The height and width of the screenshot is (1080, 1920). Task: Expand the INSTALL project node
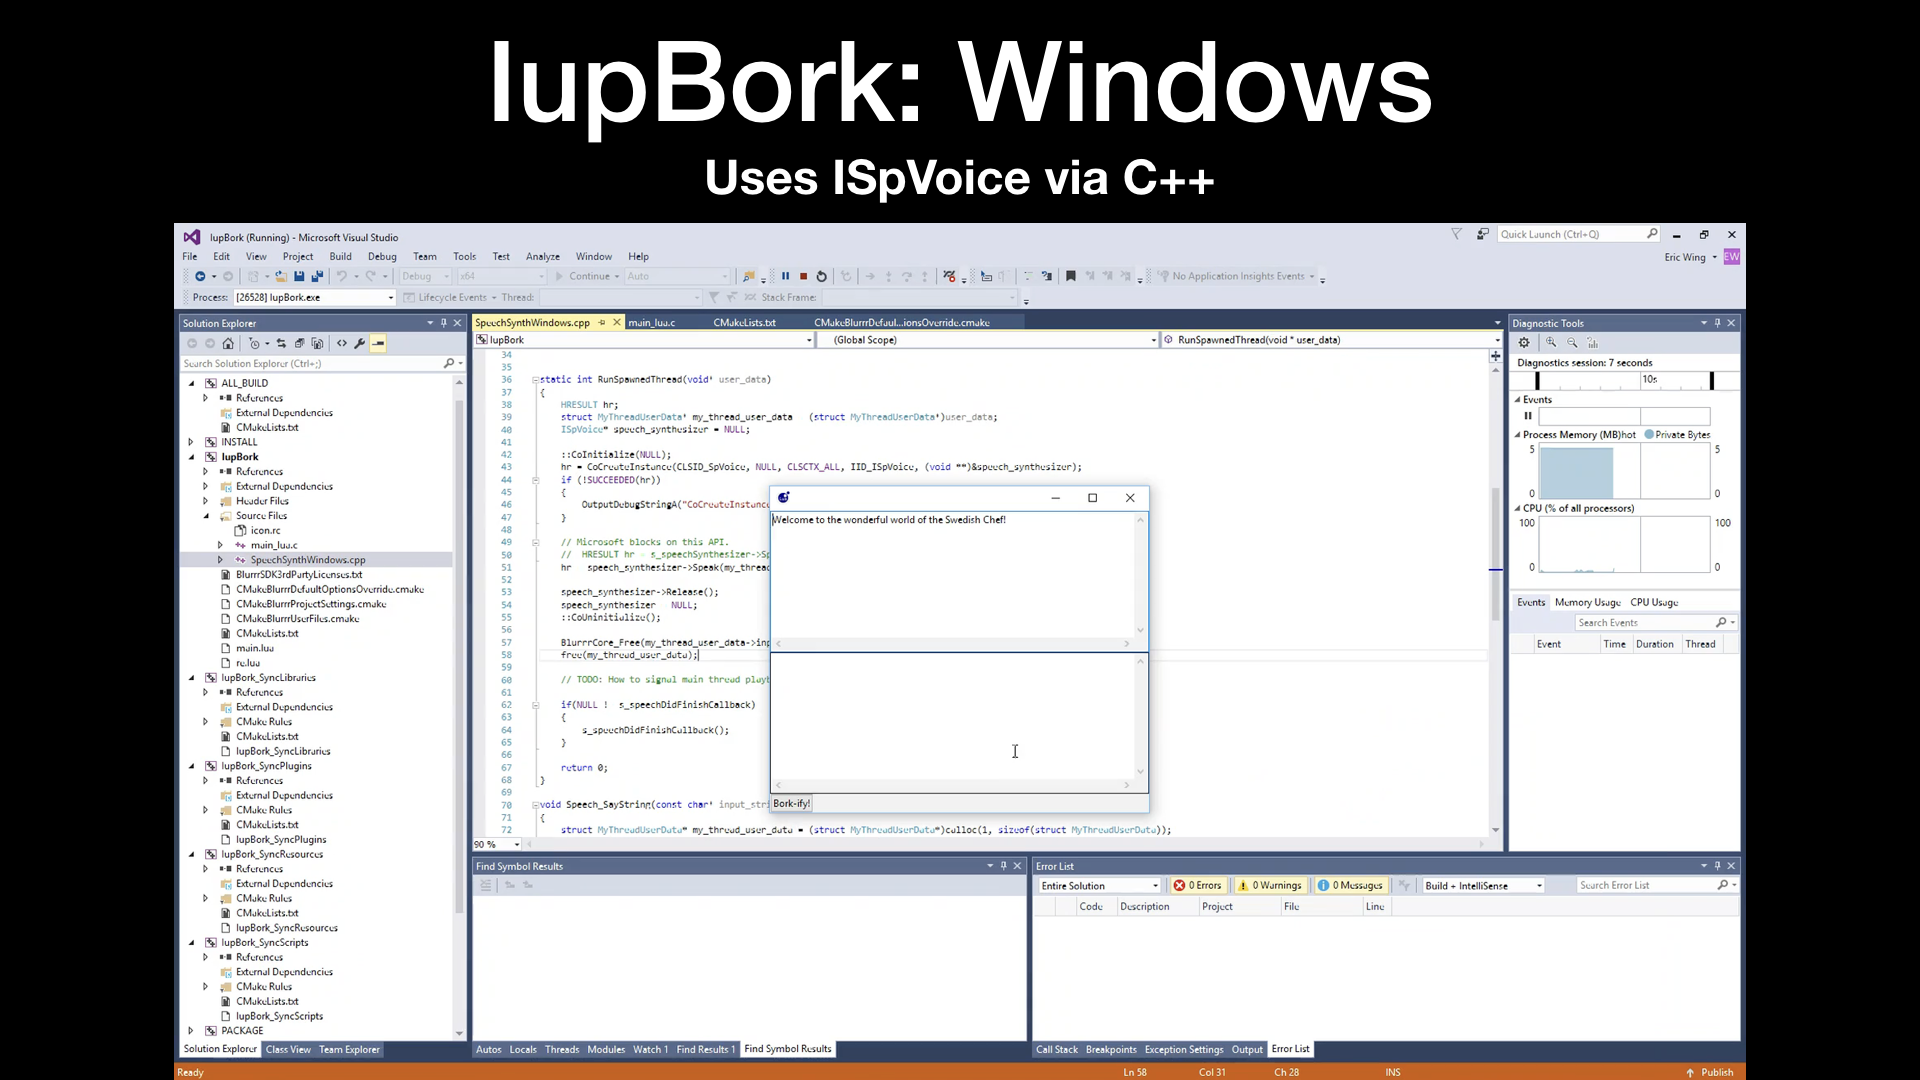pyautogui.click(x=191, y=442)
